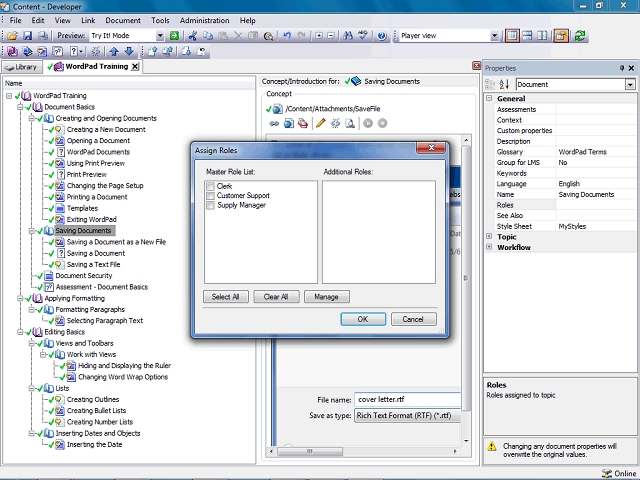Click the Sort Alphabetical icon in Properties
The width and height of the screenshot is (640, 480).
pyautogui.click(x=504, y=84)
